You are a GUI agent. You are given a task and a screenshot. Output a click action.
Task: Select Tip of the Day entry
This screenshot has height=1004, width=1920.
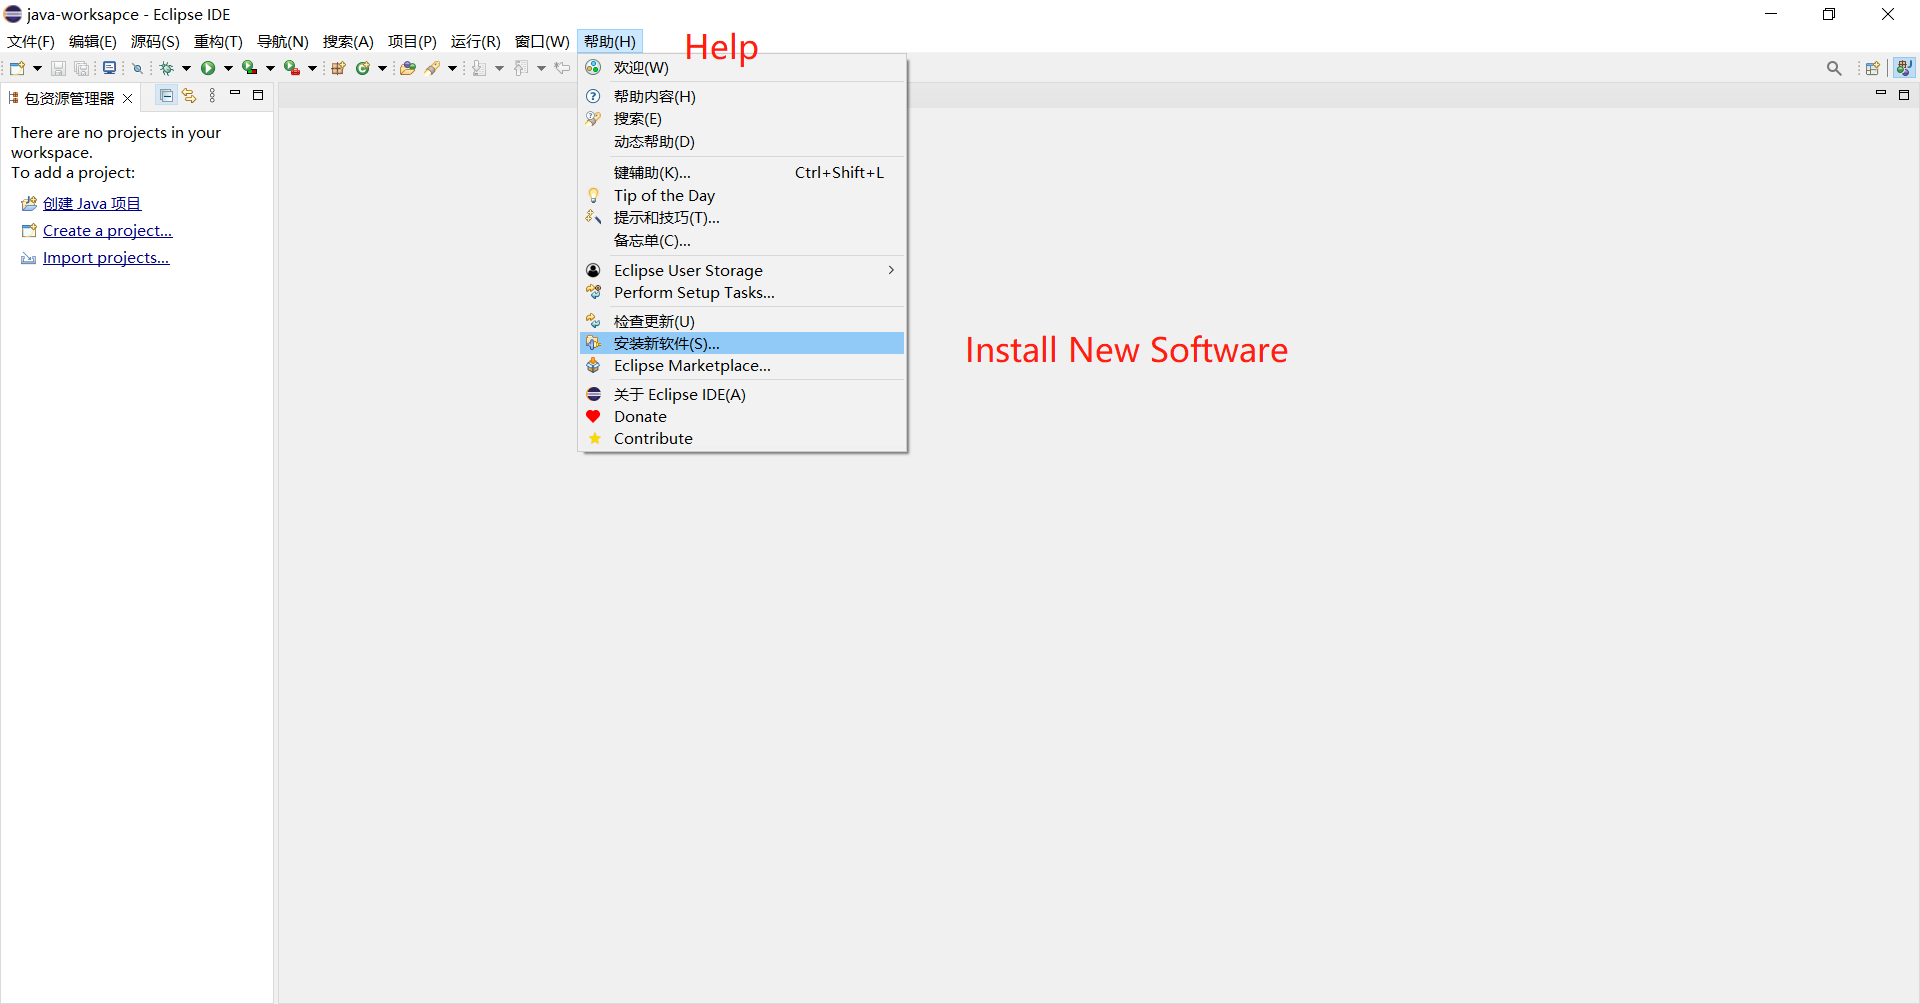[x=742, y=196]
